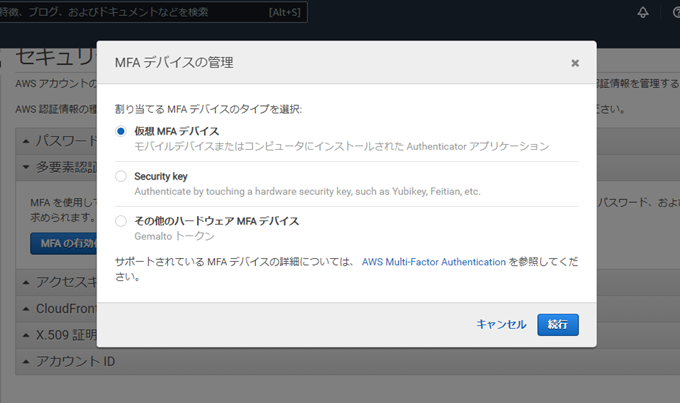Open the notifications bell icon
The image size is (680, 403).
pyautogui.click(x=643, y=12)
